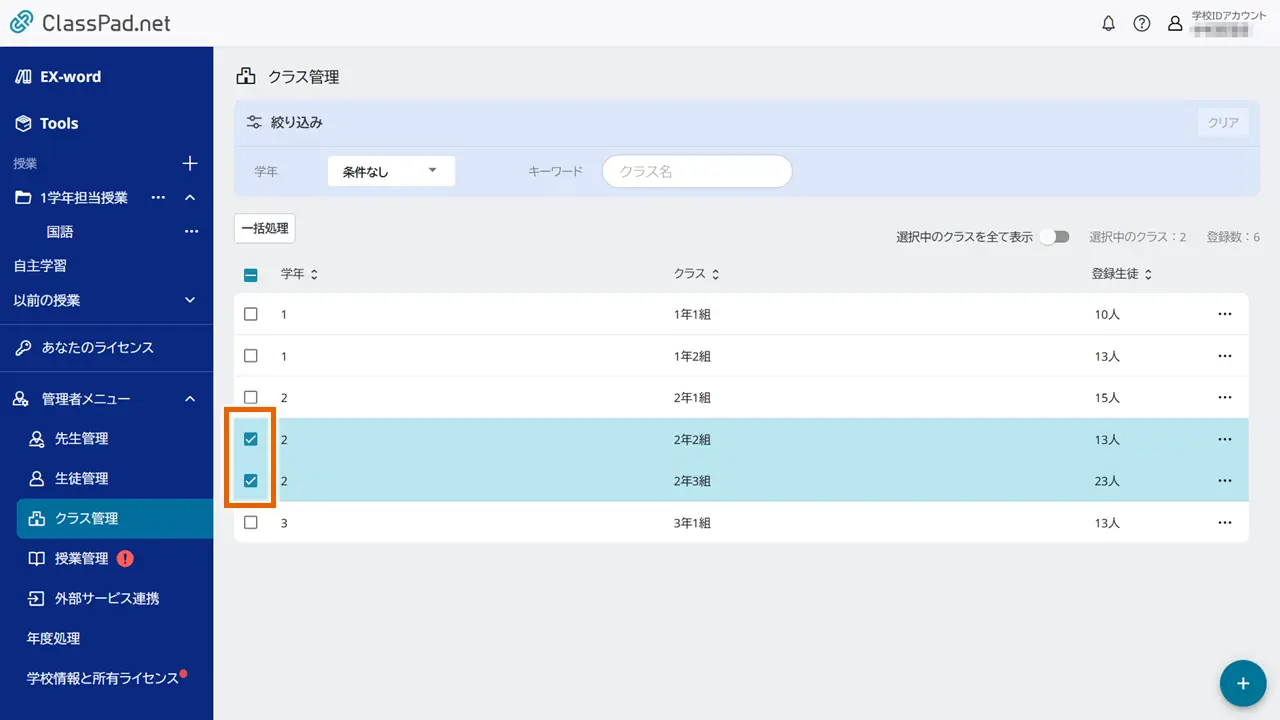Expand the 以前の授業 section

point(190,300)
